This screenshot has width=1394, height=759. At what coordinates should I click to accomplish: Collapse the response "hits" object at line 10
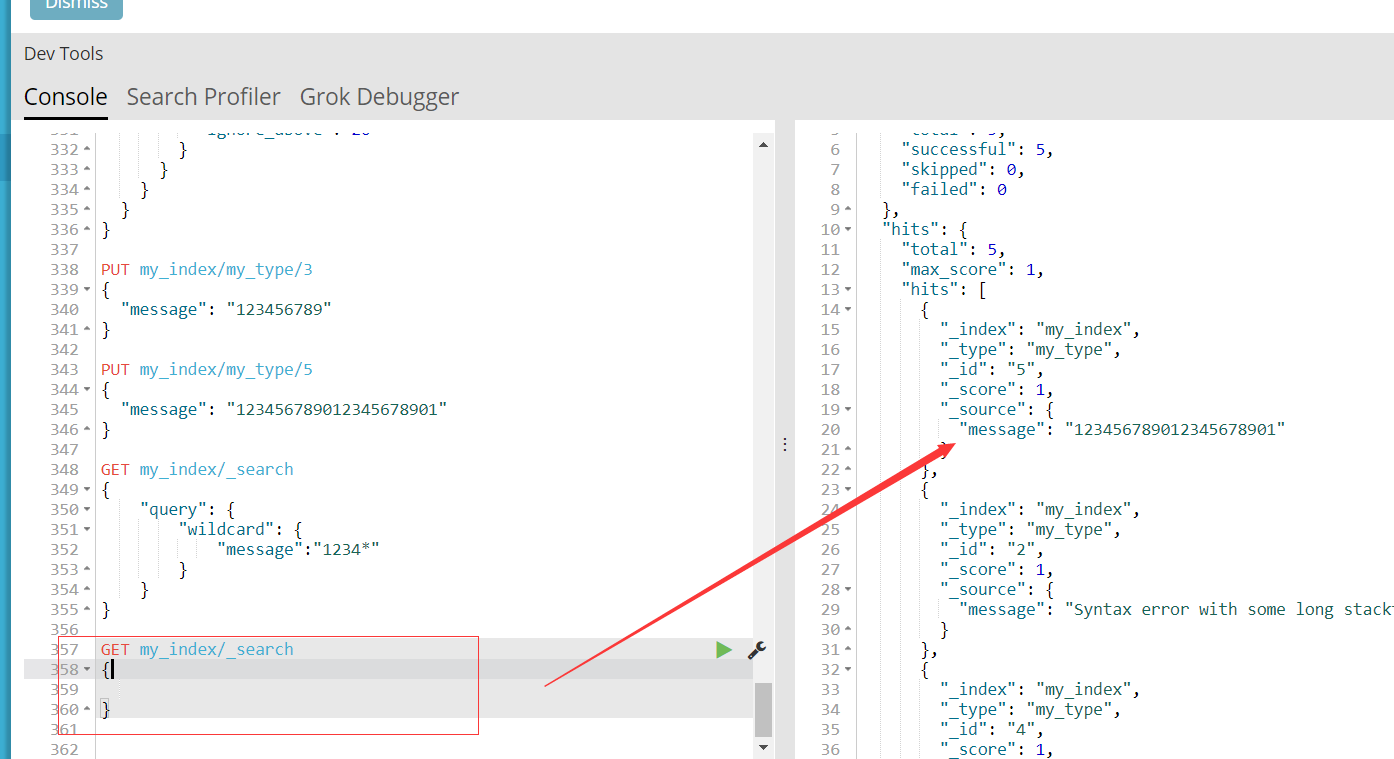[x=849, y=230]
